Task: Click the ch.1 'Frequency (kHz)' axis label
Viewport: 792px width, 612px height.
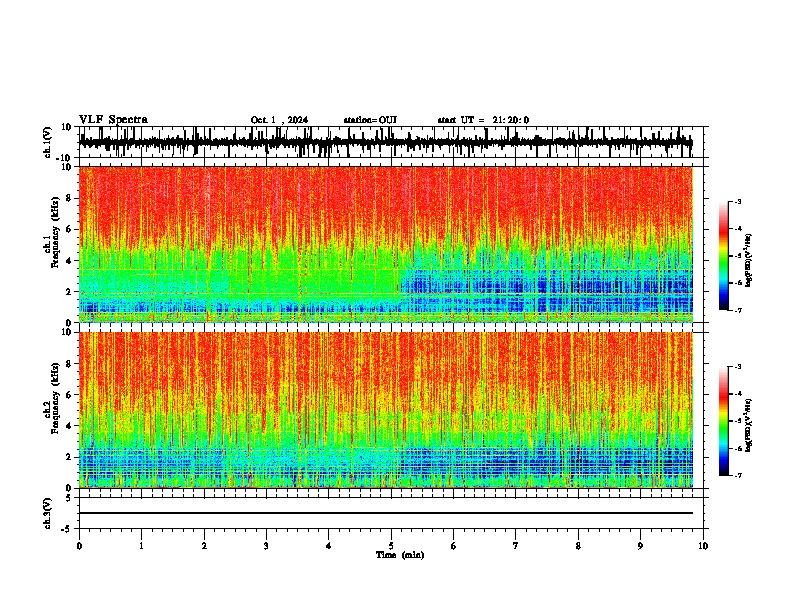Action: click(x=55, y=233)
